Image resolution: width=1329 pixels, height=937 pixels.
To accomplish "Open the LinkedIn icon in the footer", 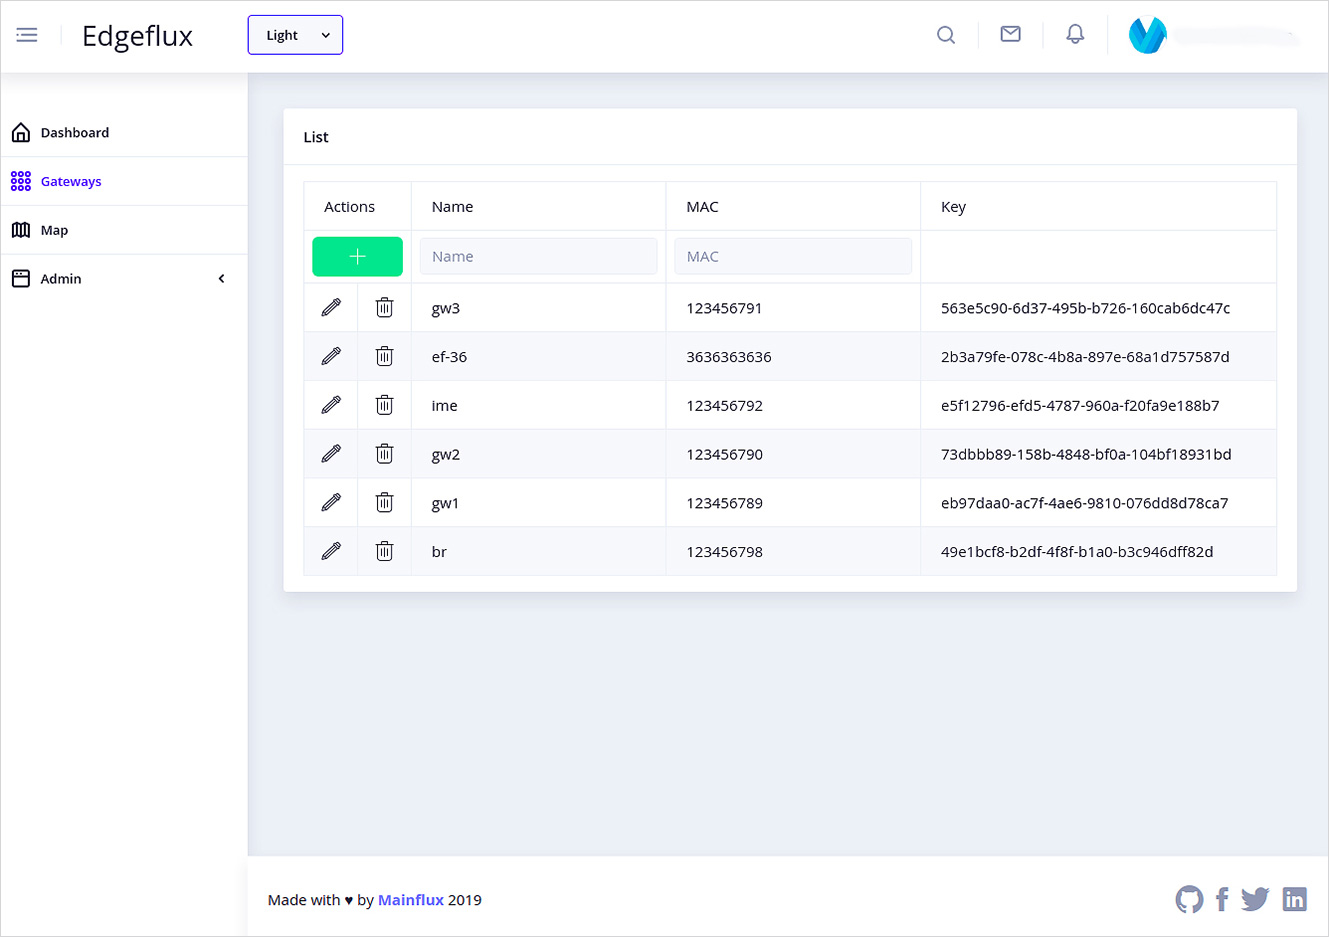I will (x=1294, y=899).
